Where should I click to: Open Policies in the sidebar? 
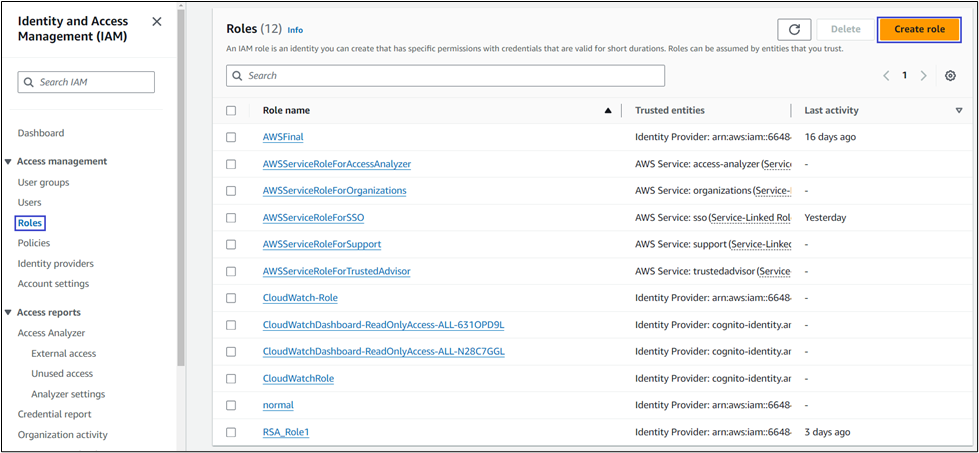click(33, 243)
